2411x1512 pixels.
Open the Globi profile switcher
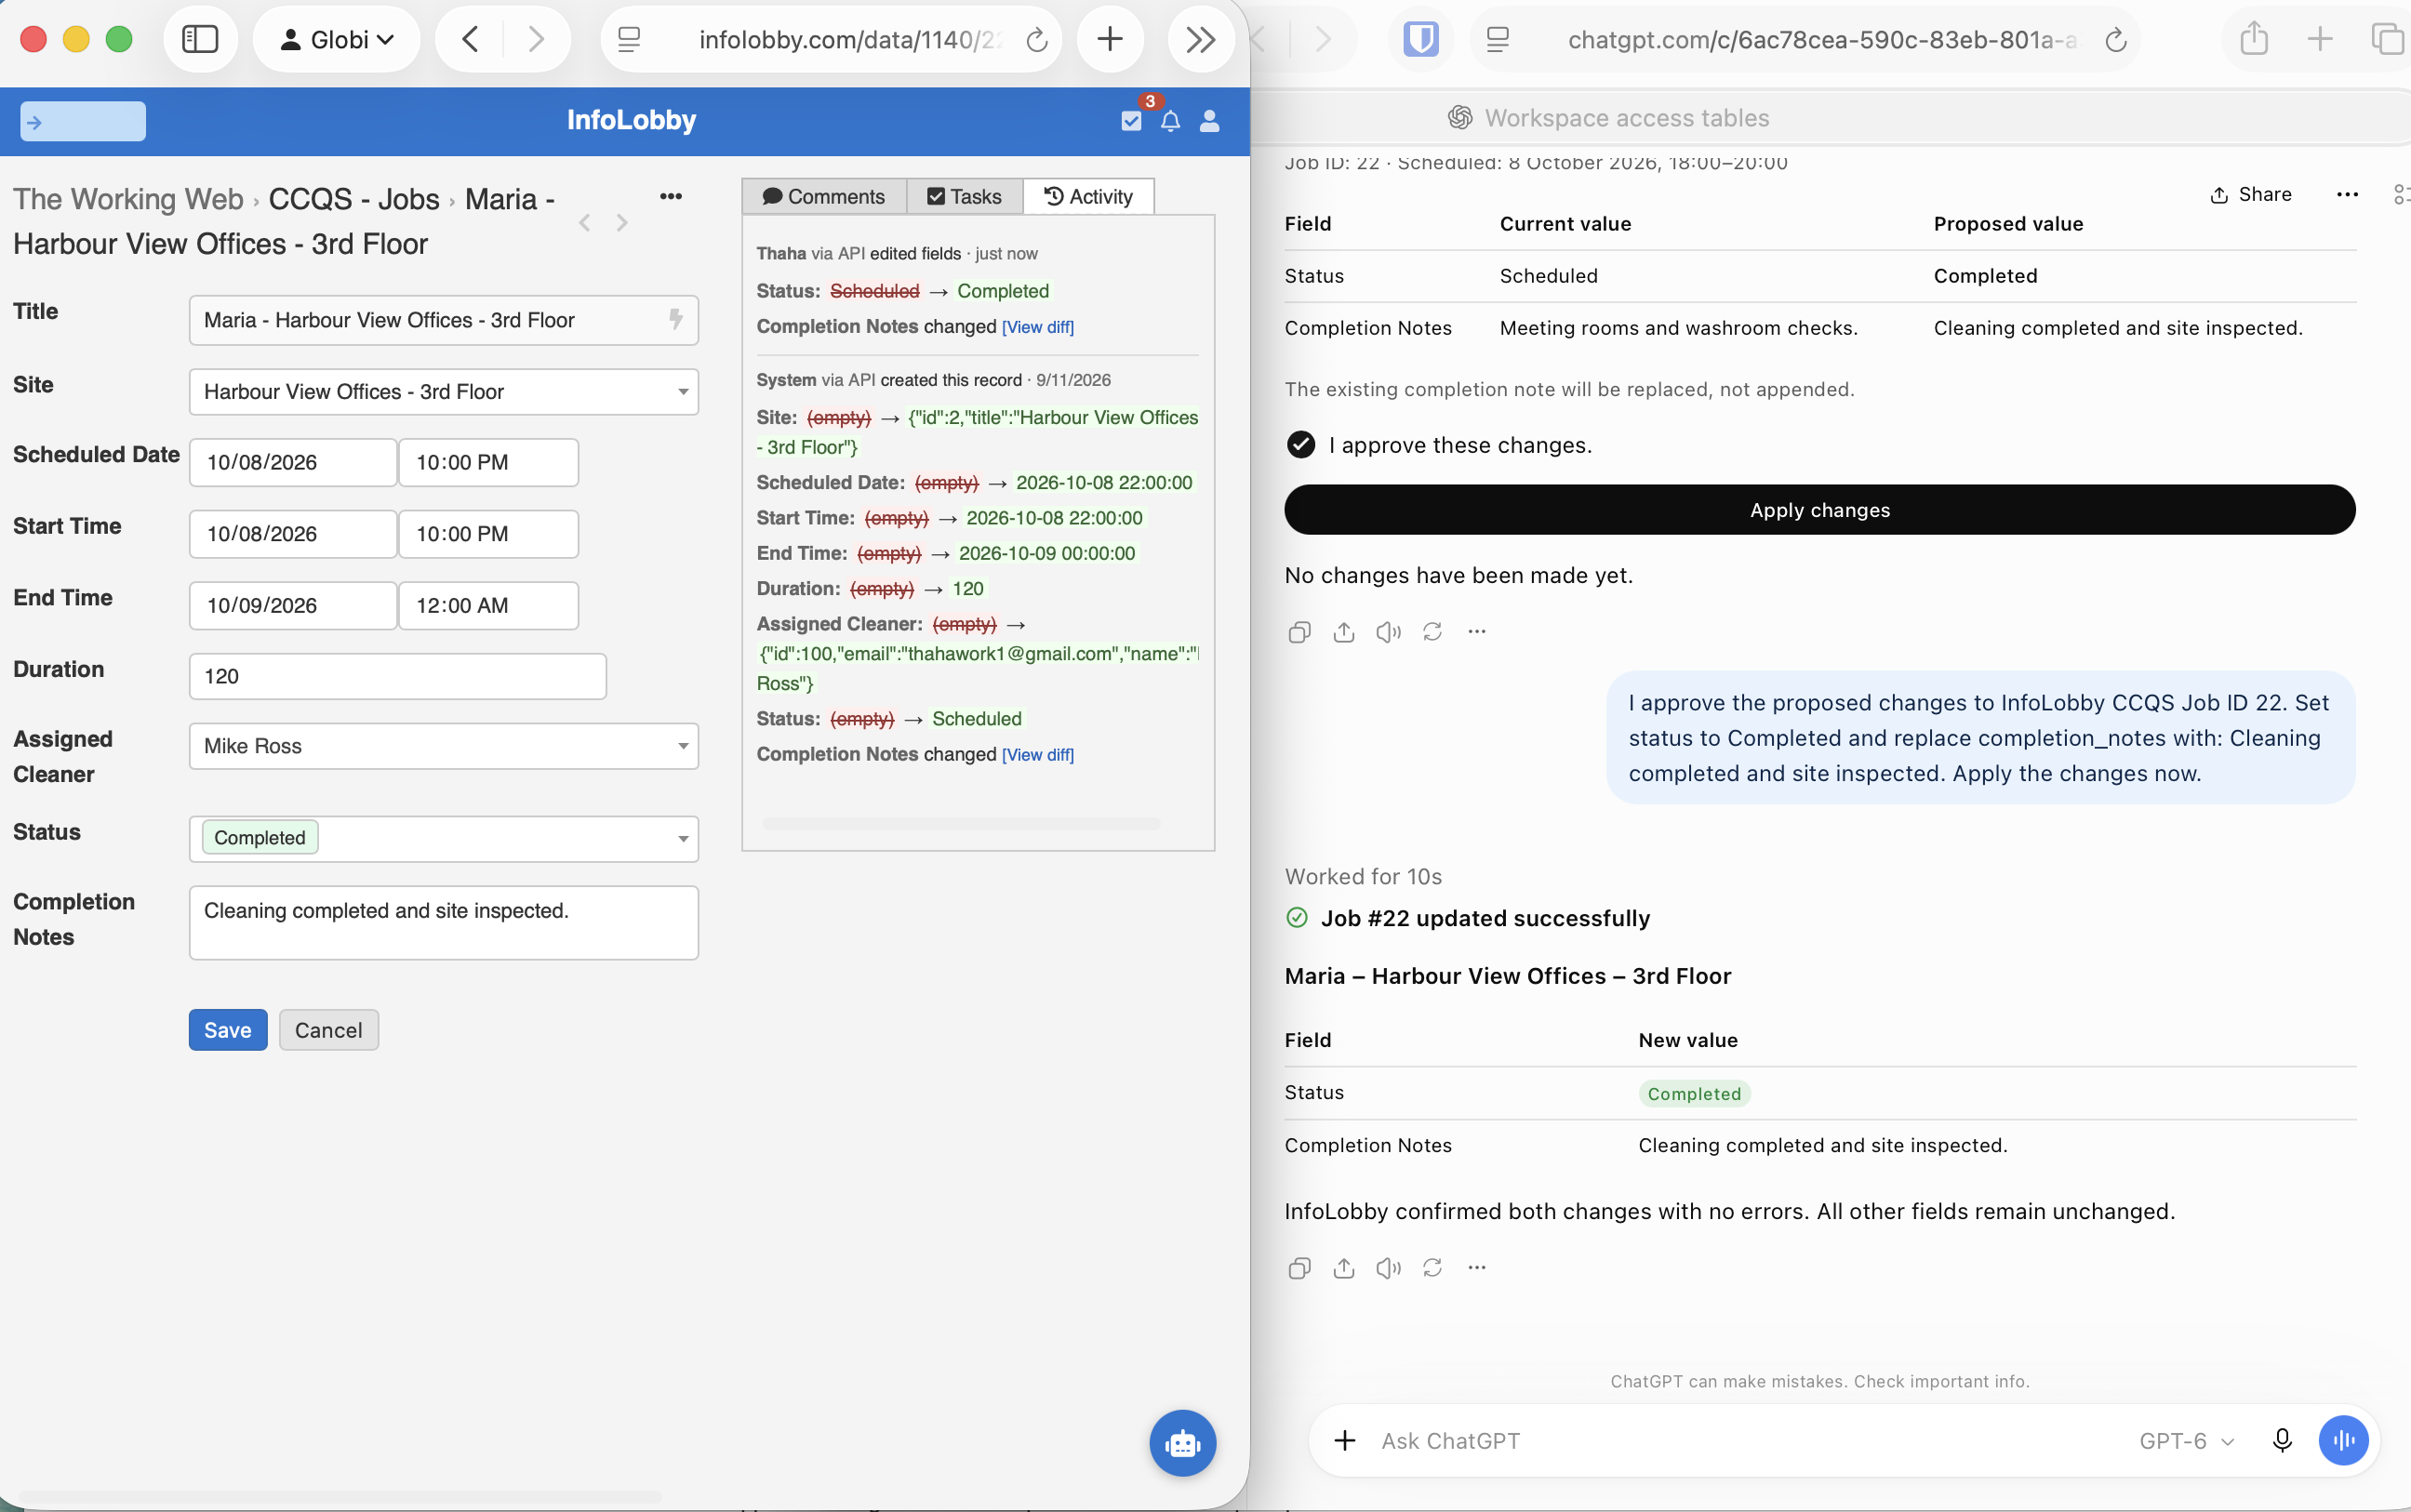click(x=337, y=39)
